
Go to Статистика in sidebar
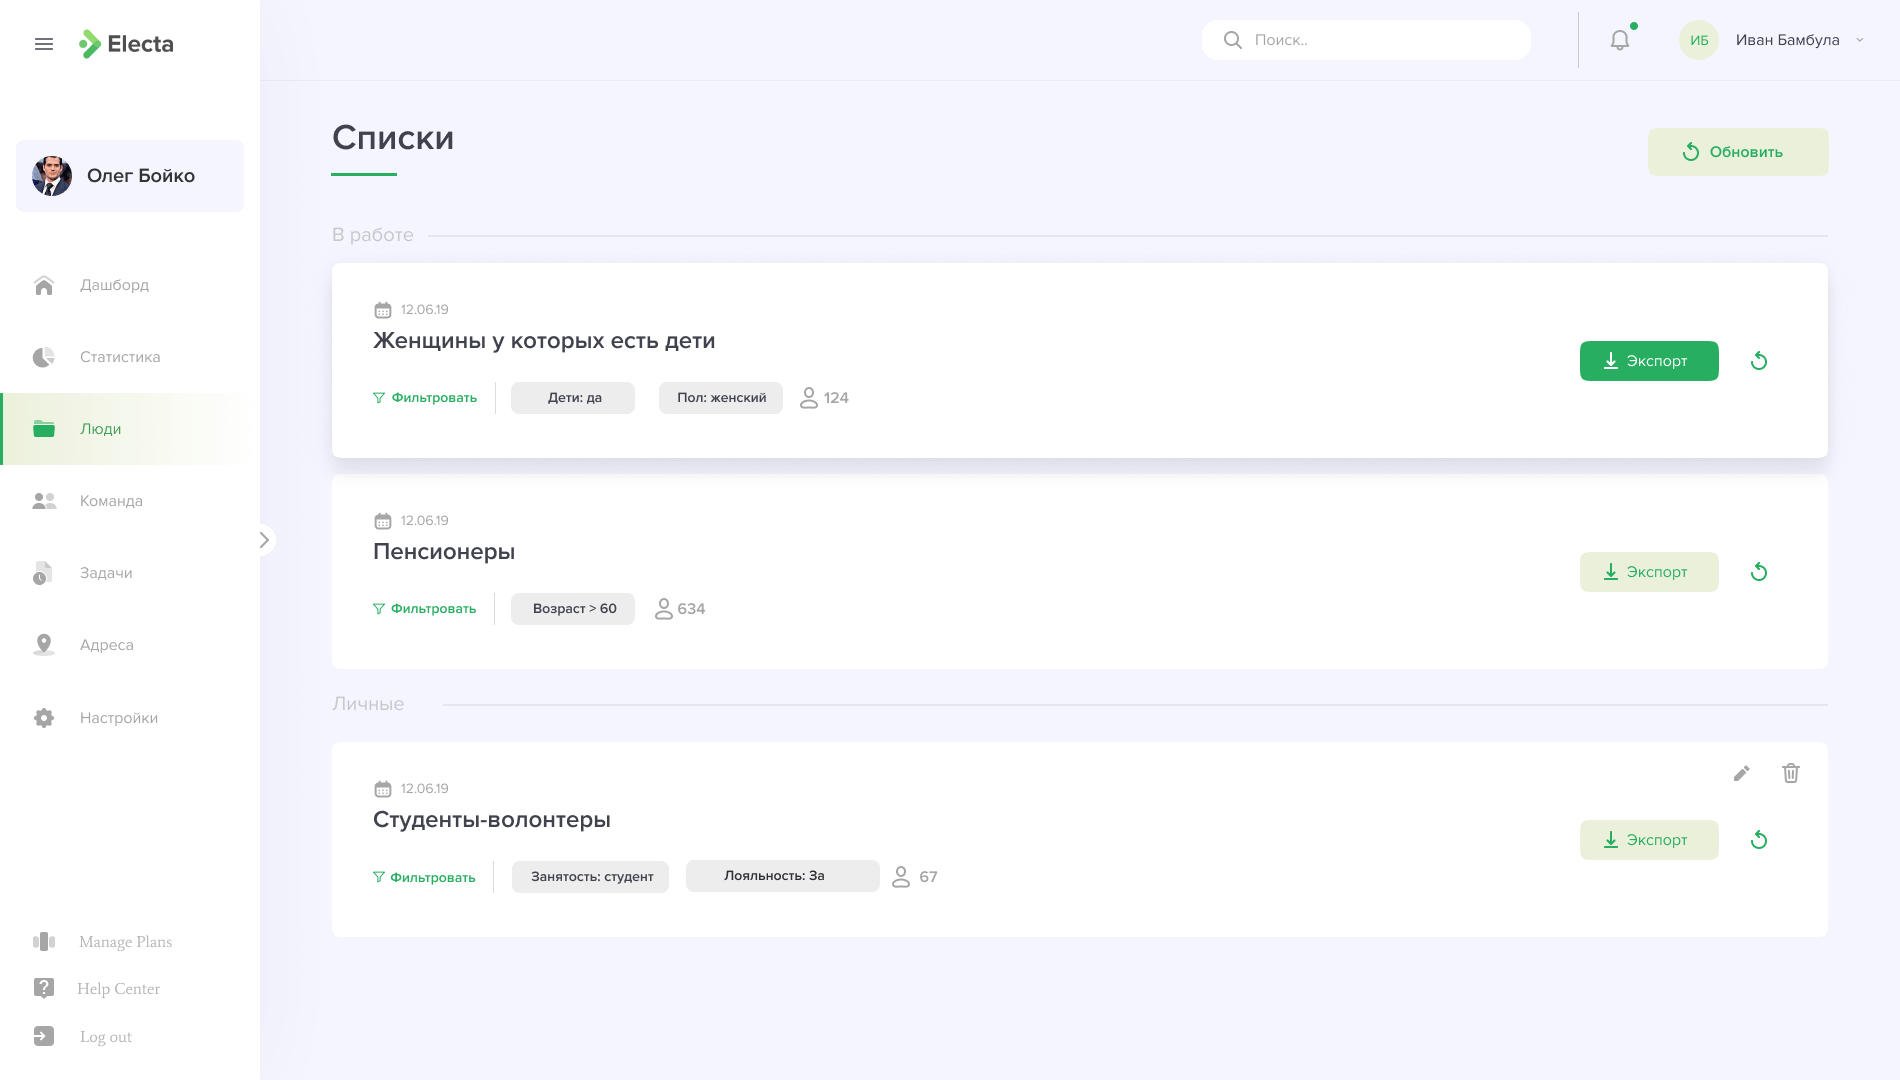tap(119, 357)
